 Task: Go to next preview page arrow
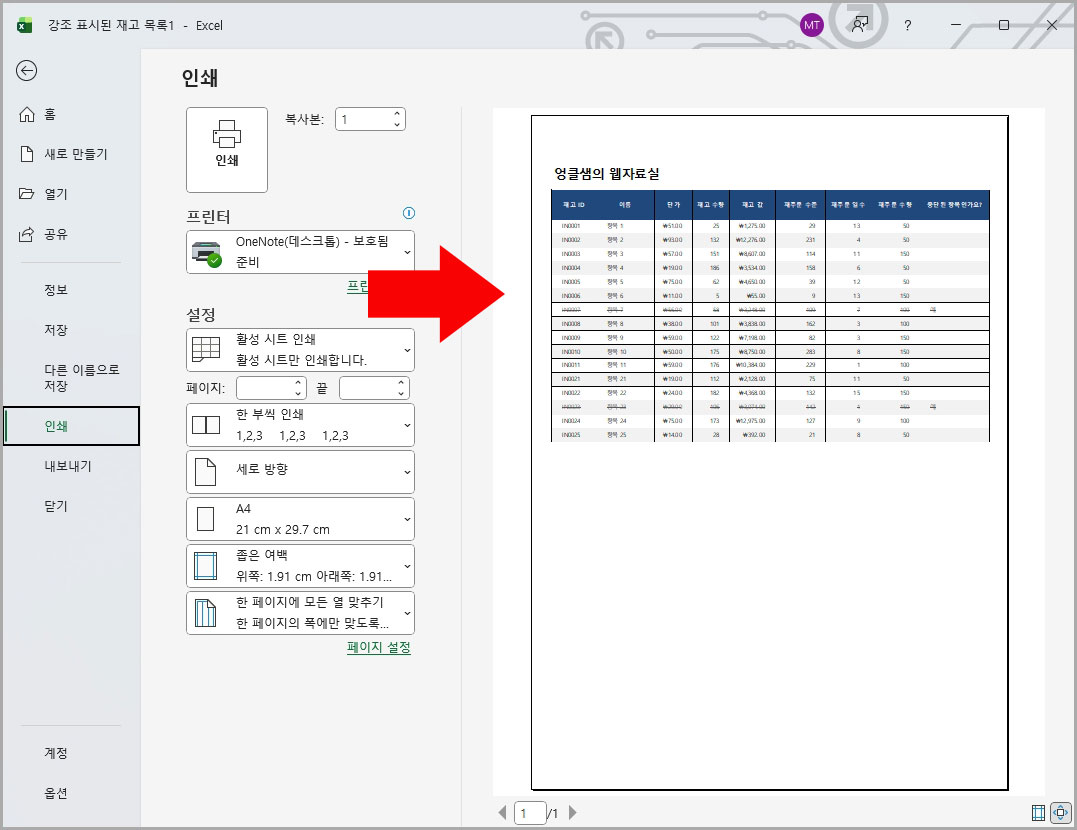click(x=573, y=813)
